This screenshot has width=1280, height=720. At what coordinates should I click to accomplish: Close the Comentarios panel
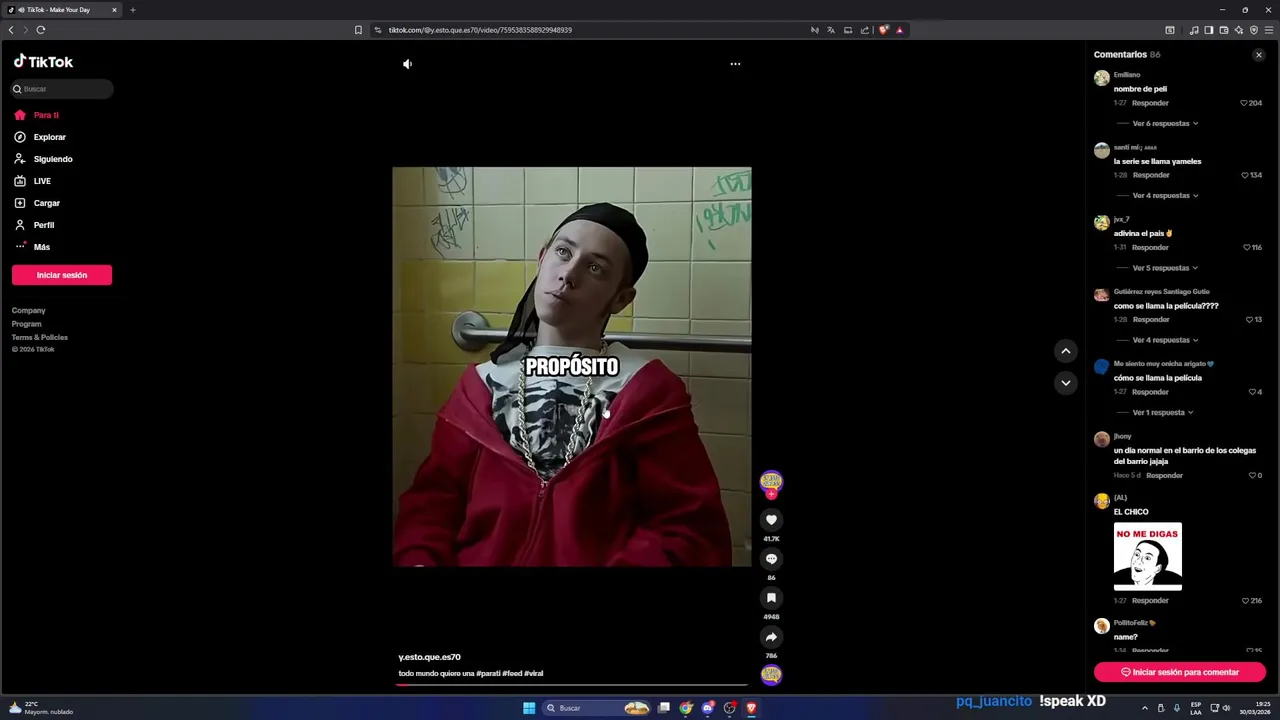click(1259, 55)
